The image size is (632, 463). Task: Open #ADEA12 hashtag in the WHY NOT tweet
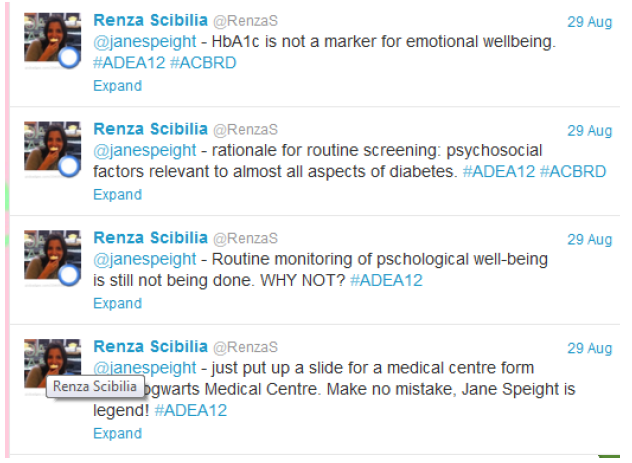click(386, 281)
